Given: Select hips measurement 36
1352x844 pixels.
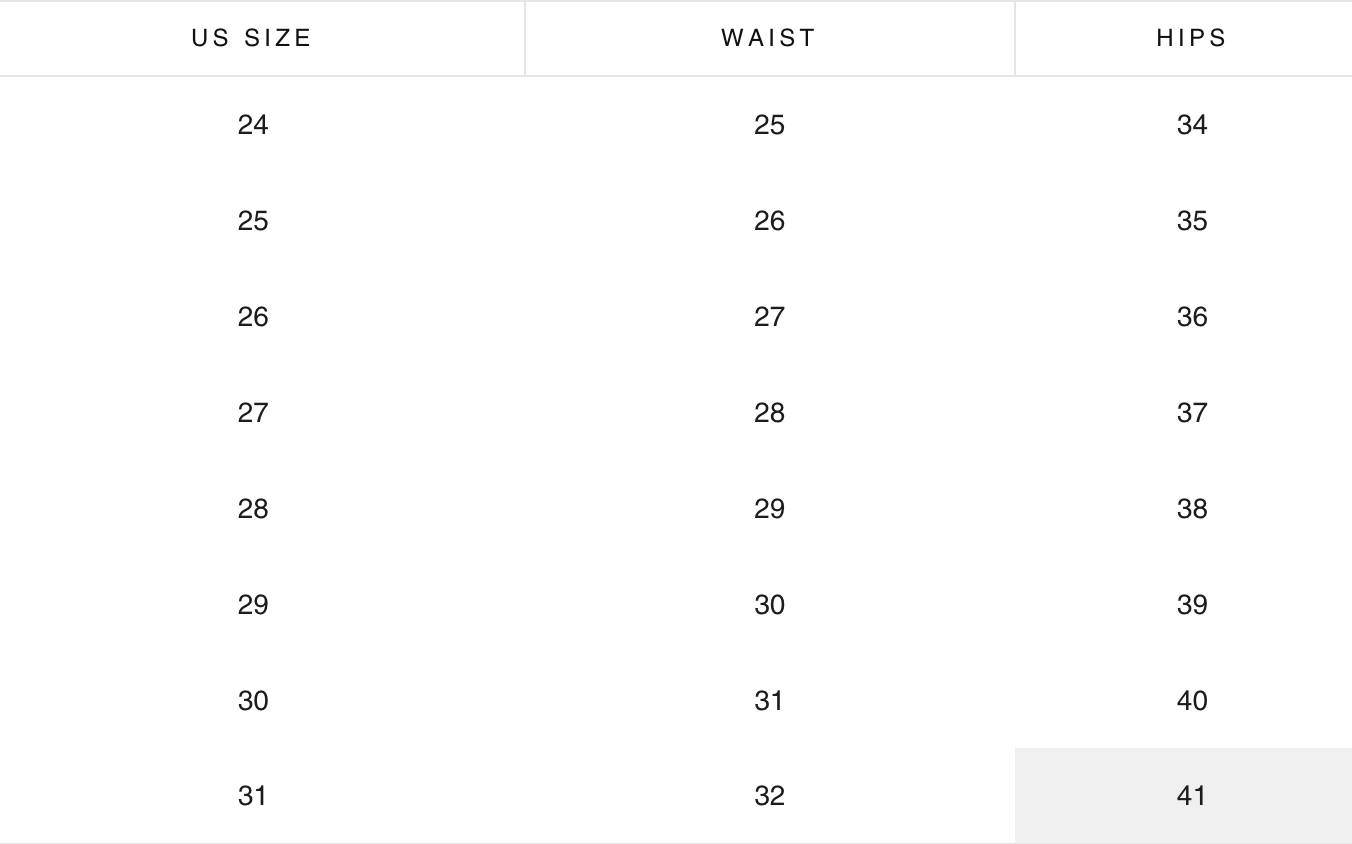Looking at the screenshot, I should point(1191,317).
